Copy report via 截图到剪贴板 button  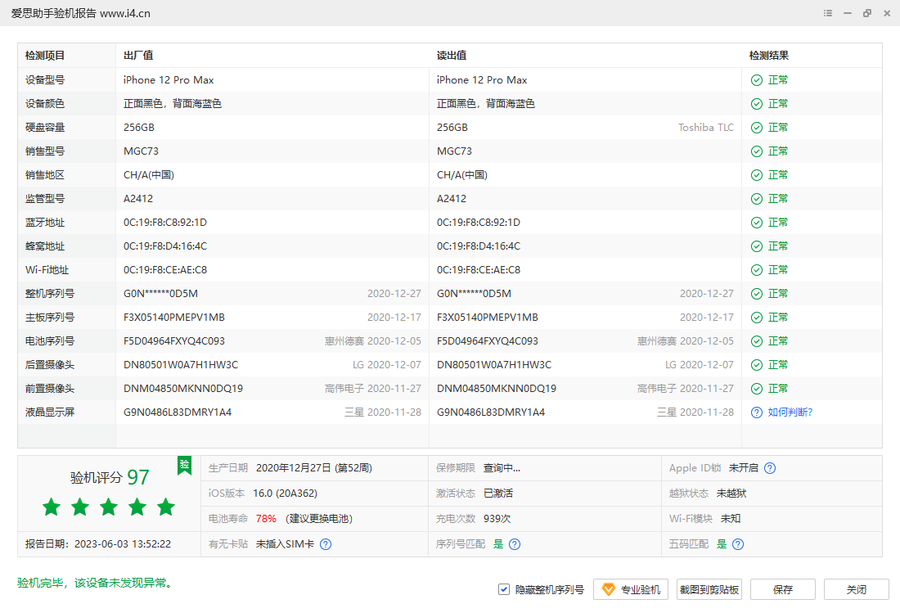coord(710,590)
